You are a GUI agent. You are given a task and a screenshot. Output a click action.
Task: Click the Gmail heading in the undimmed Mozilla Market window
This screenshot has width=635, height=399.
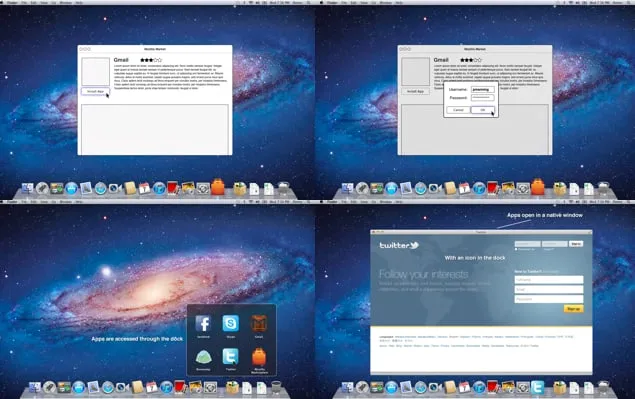[121, 60]
